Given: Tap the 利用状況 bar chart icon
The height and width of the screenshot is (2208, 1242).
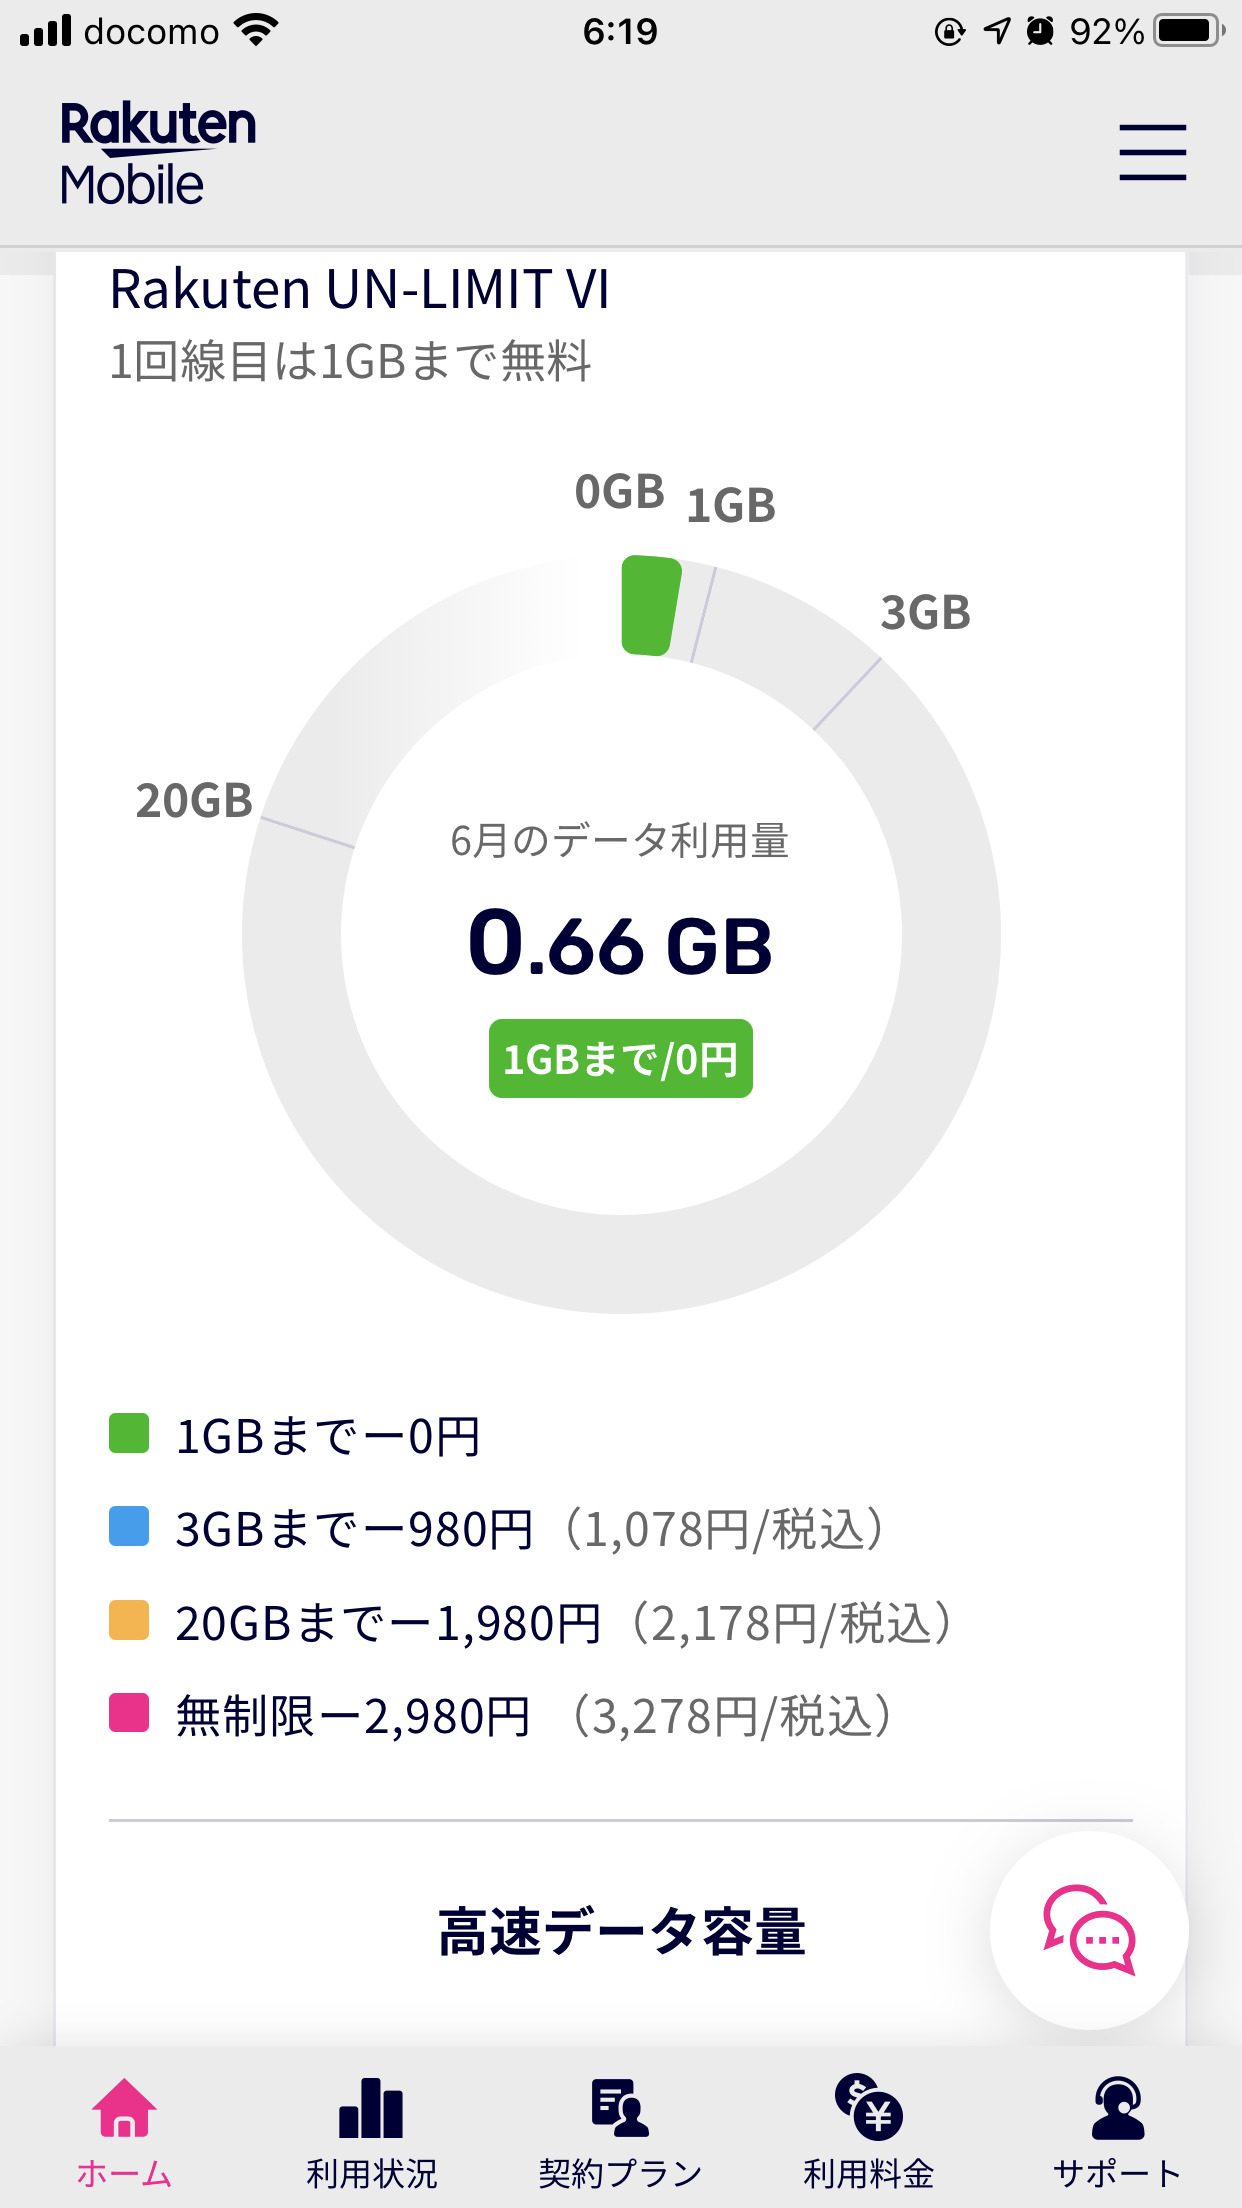Looking at the screenshot, I should click(371, 2107).
